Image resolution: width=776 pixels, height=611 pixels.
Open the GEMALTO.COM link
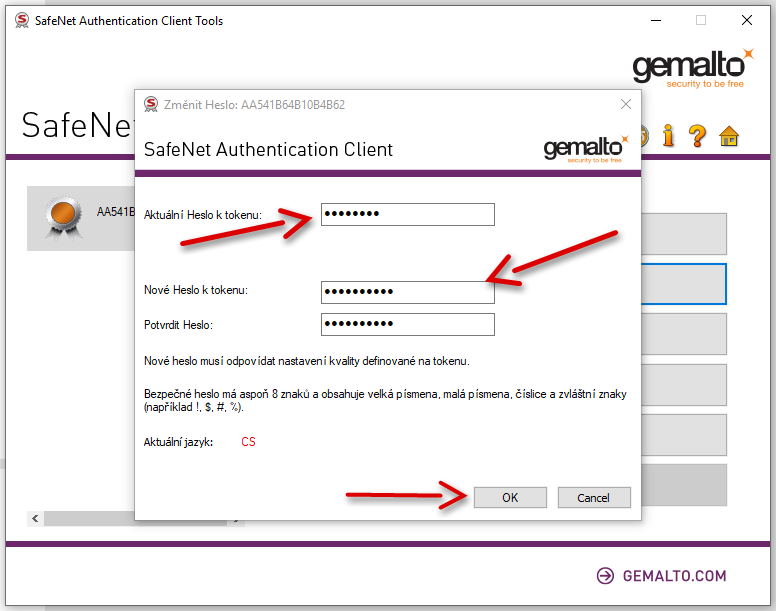coord(674,576)
